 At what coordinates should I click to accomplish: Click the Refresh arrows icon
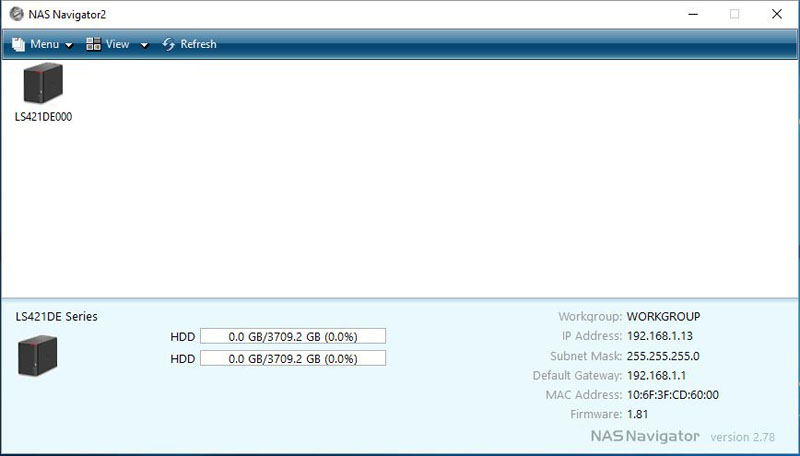coord(168,44)
